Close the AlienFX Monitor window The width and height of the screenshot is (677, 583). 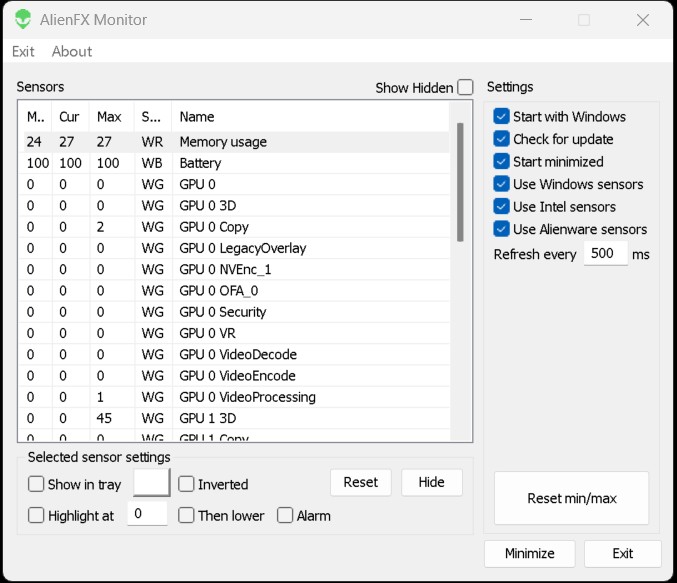click(643, 20)
